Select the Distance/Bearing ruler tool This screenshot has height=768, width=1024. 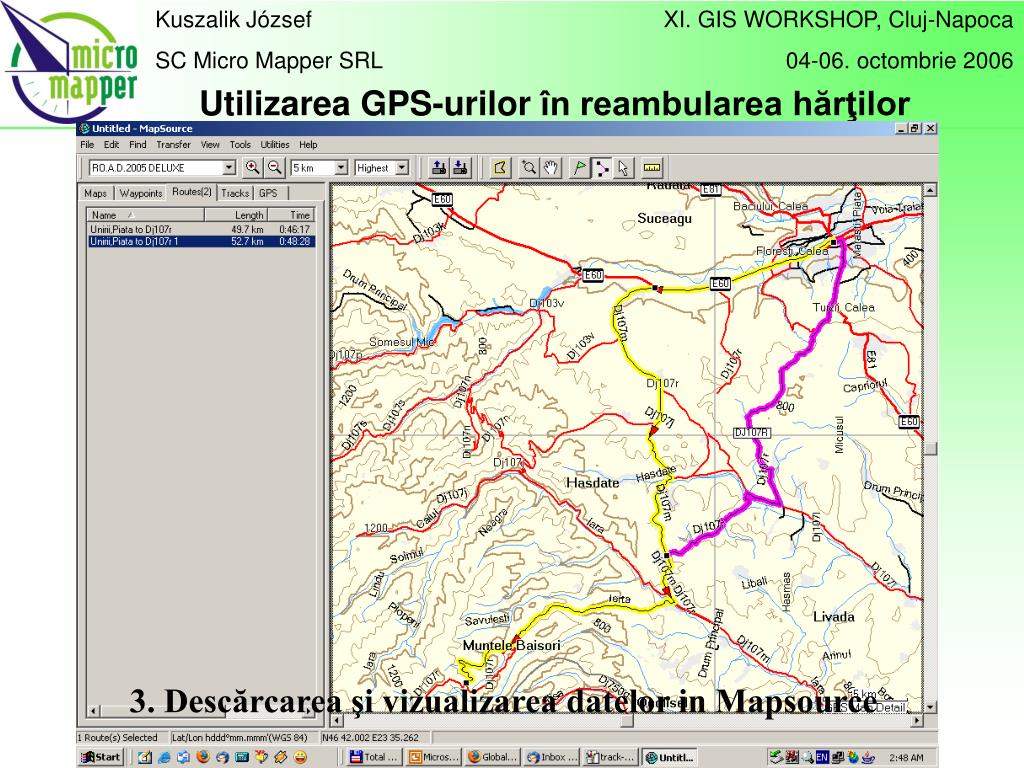pos(652,168)
